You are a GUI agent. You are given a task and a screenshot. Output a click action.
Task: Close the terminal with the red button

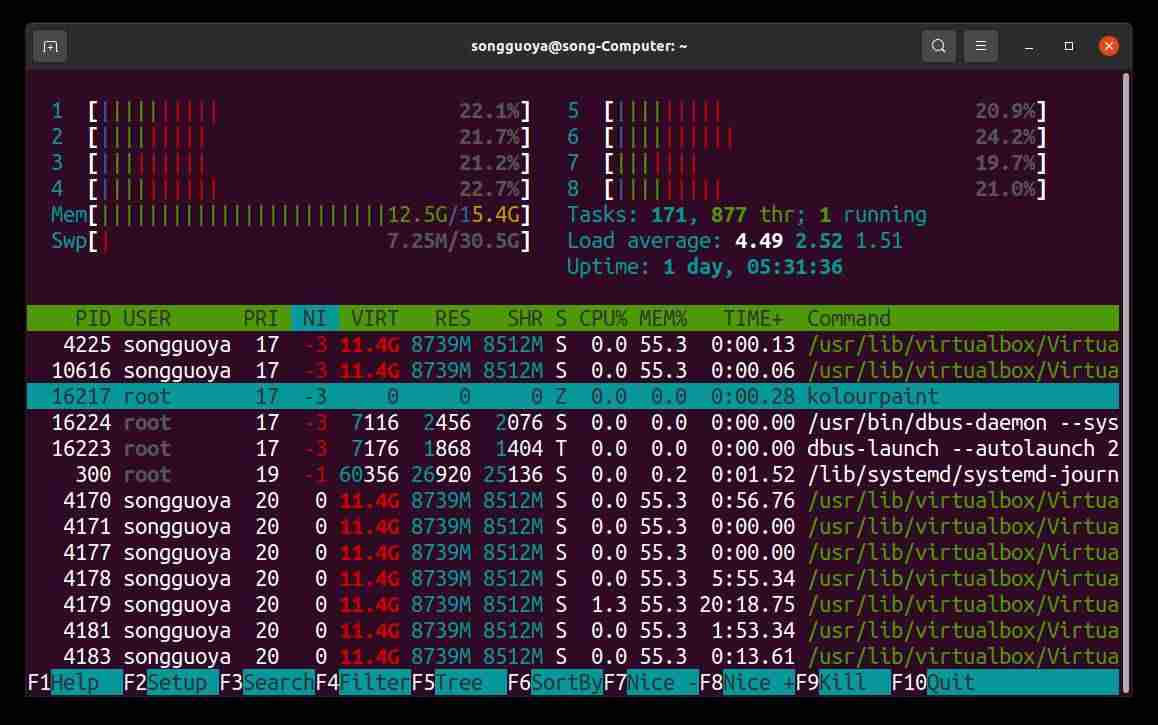(1108, 47)
